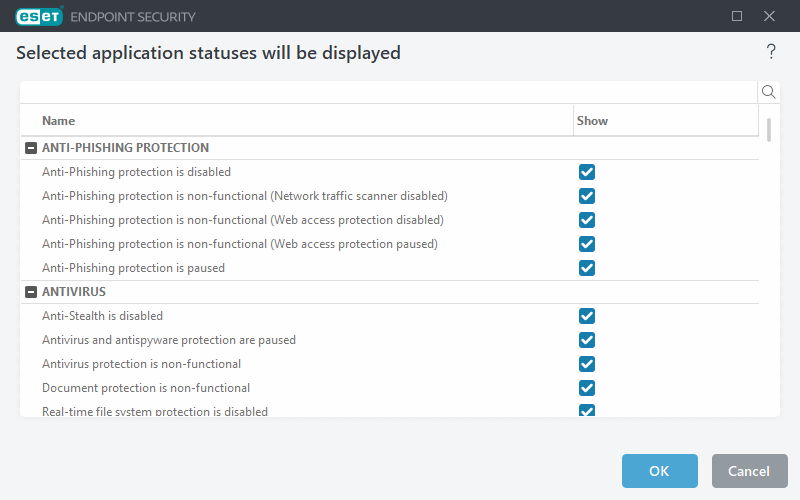Toggle 'Document protection is non-functional' checkbox
The width and height of the screenshot is (800, 500).
pyautogui.click(x=587, y=388)
